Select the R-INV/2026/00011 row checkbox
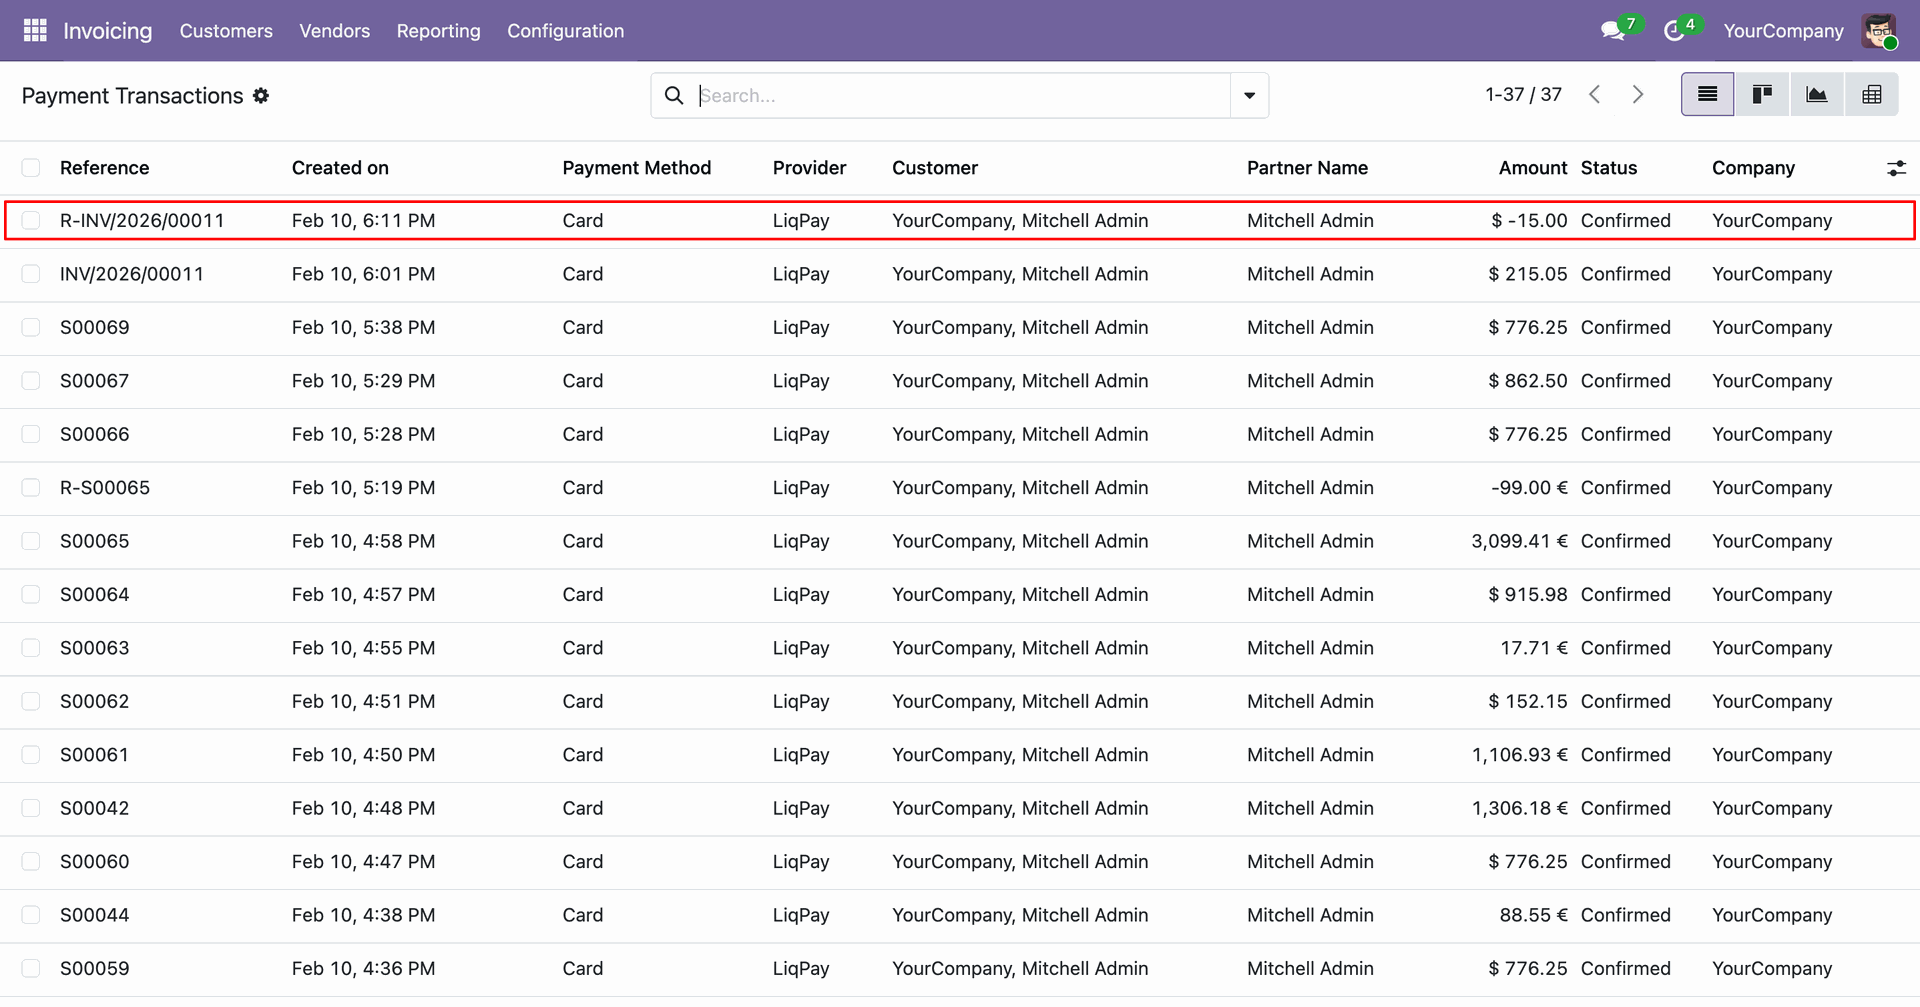Viewport: 1920px width, 1007px height. (x=31, y=221)
